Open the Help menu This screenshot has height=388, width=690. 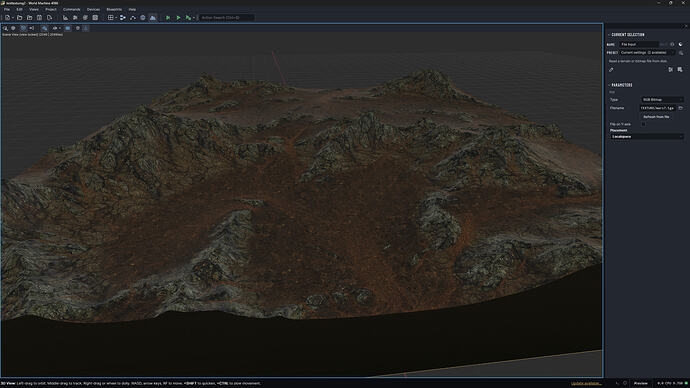coord(132,9)
